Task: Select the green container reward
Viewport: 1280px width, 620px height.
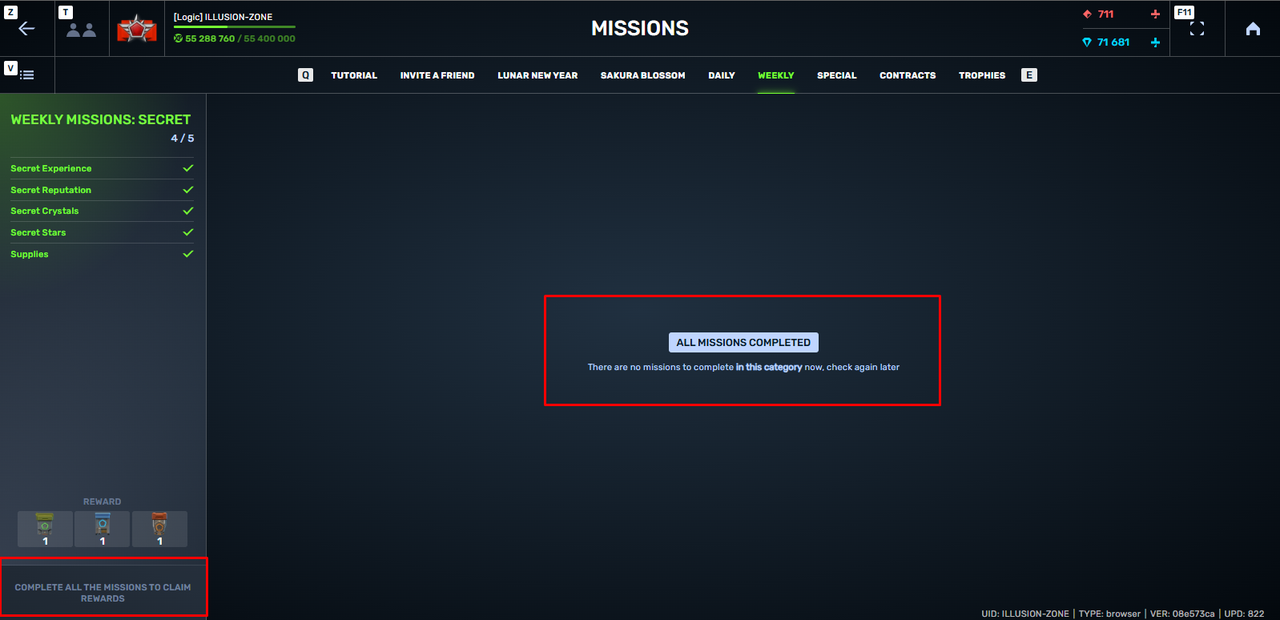Action: (45, 529)
